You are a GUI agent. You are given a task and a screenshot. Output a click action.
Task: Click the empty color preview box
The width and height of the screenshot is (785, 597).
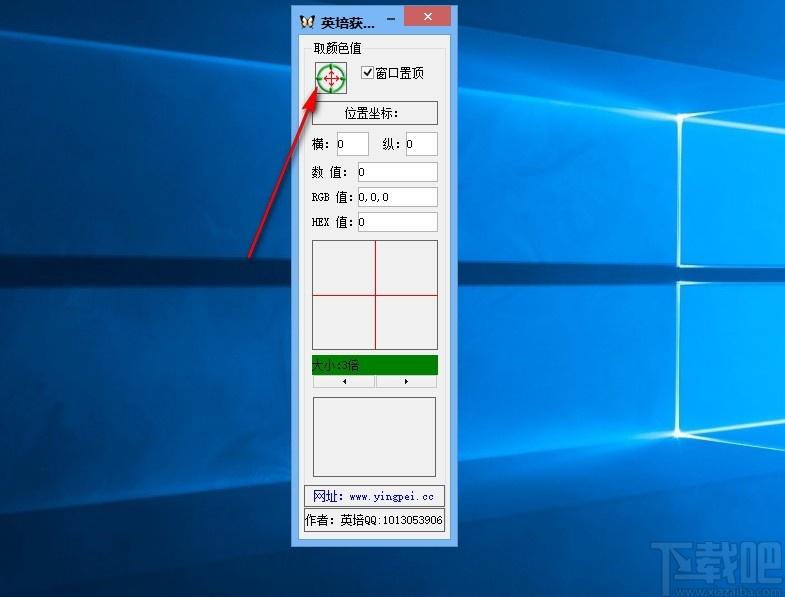point(374,437)
